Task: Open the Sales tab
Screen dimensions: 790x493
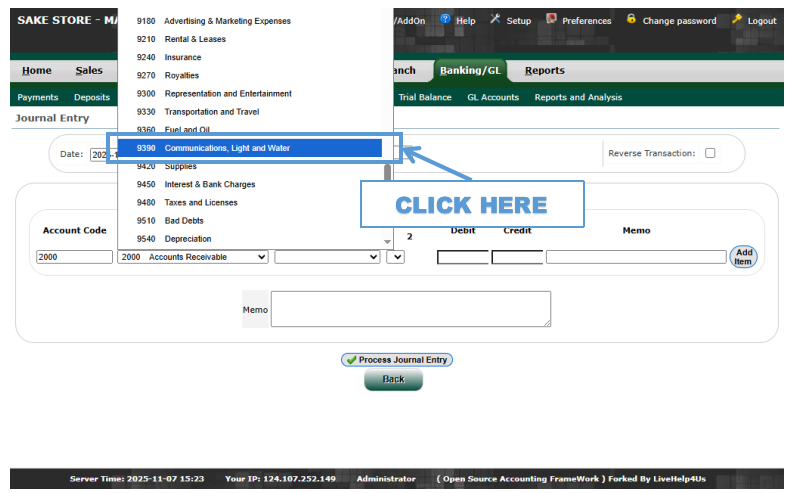Action: [89, 71]
